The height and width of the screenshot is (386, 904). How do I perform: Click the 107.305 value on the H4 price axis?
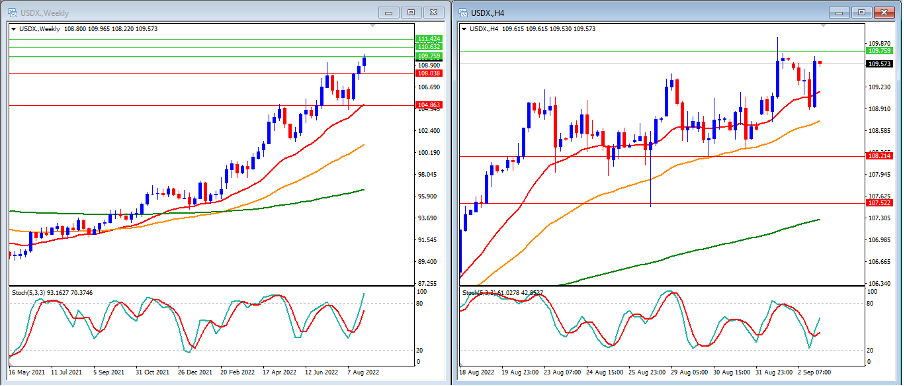pyautogui.click(x=880, y=218)
